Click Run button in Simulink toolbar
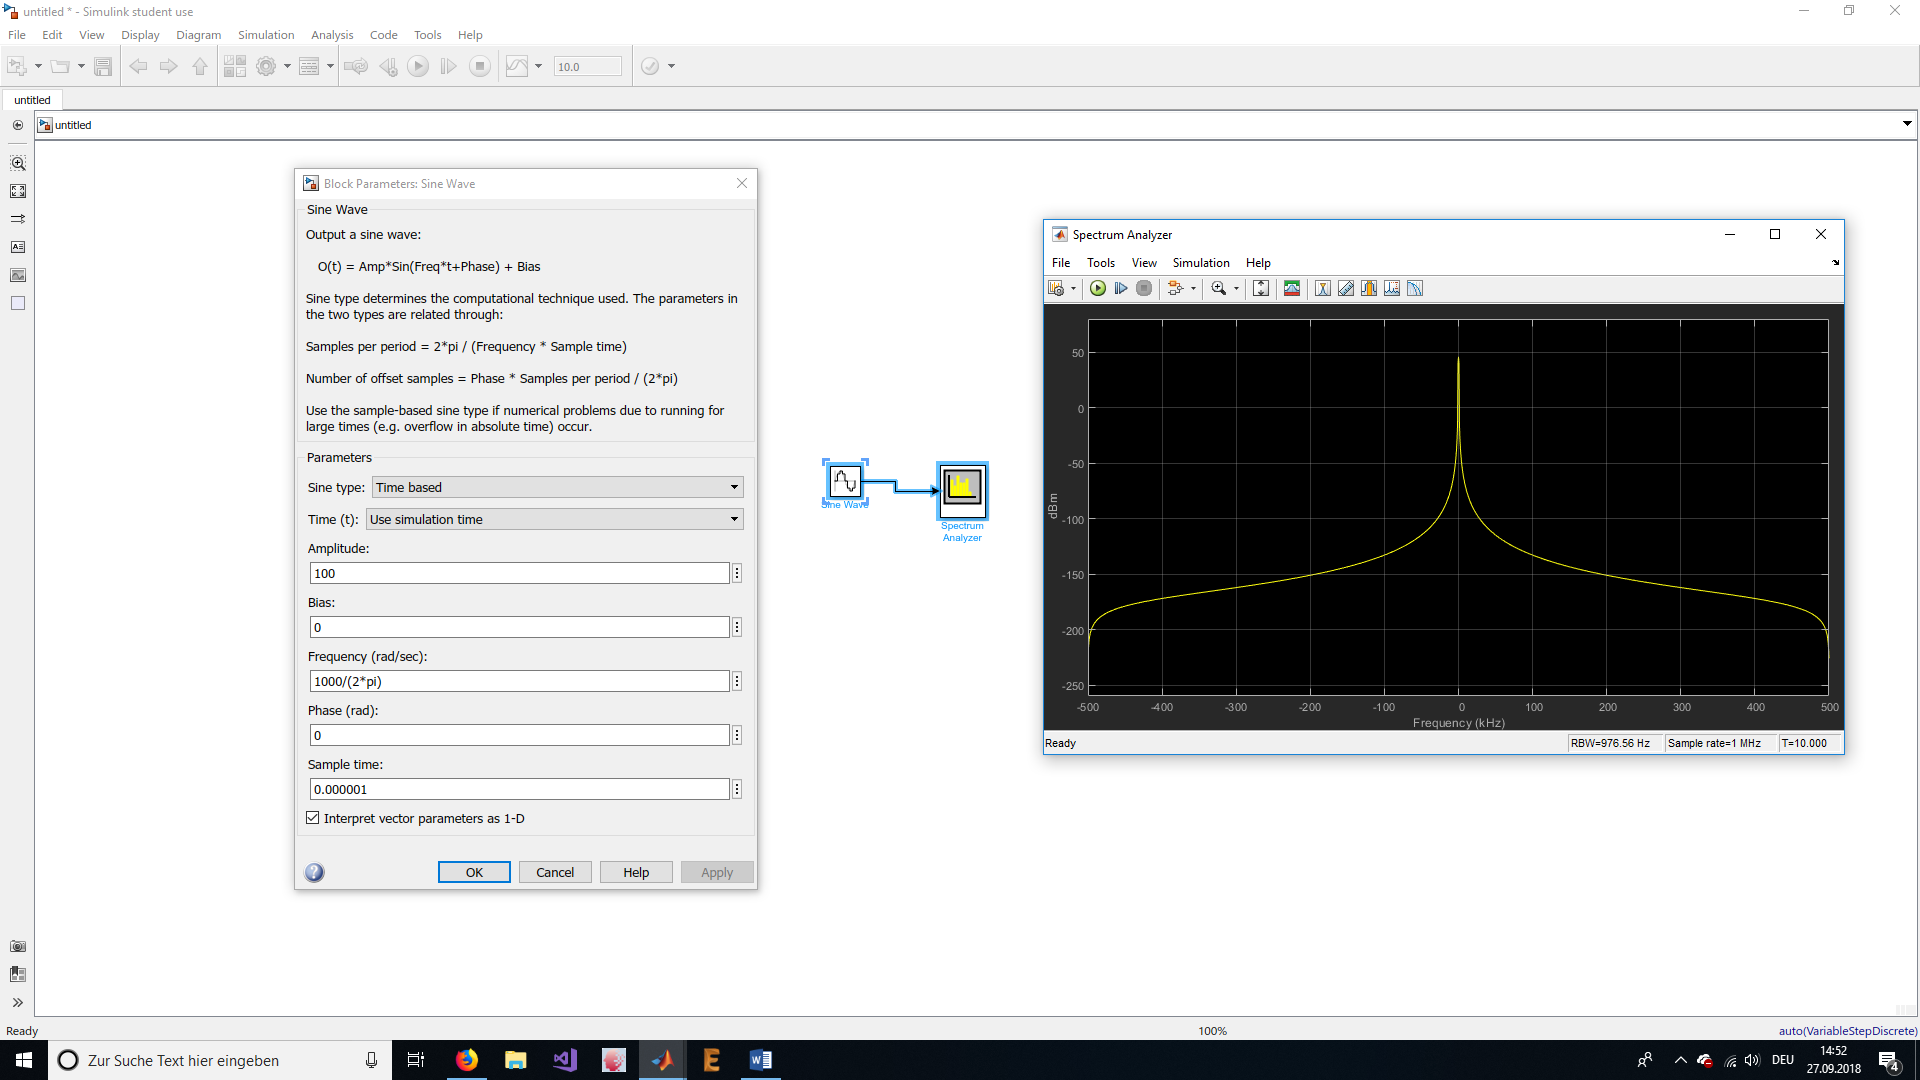This screenshot has height=1080, width=1920. point(418,67)
